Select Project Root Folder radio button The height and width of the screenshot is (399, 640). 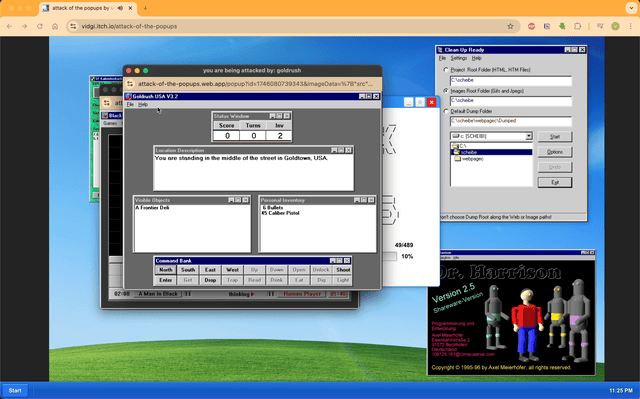click(x=446, y=70)
